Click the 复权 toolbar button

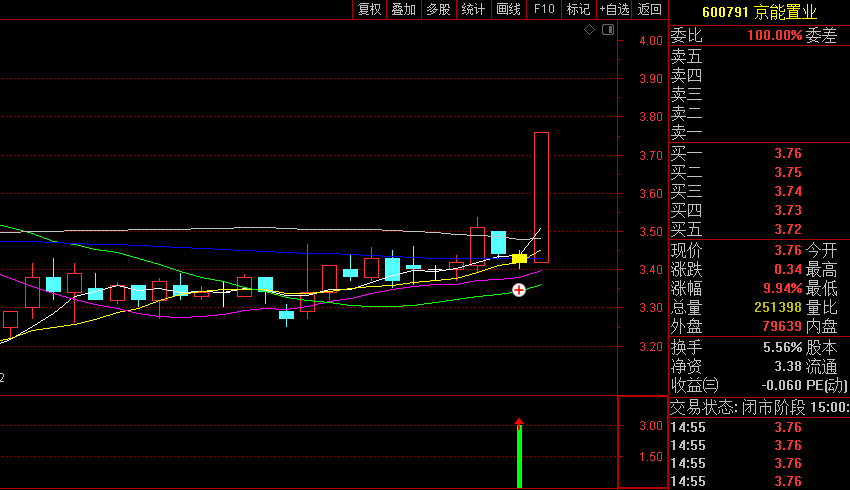pyautogui.click(x=370, y=9)
